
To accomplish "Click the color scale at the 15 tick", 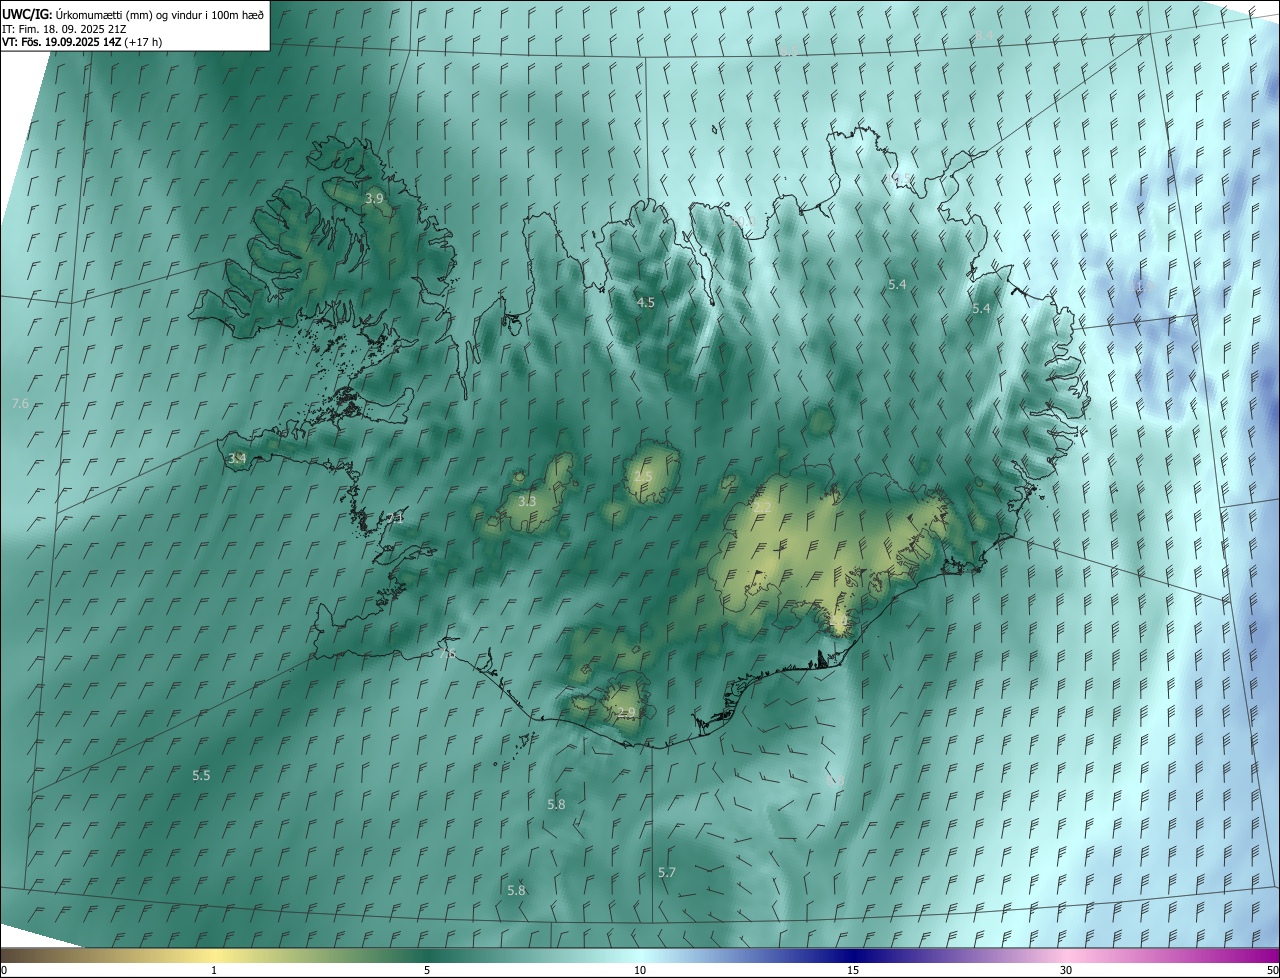I will pos(853,969).
